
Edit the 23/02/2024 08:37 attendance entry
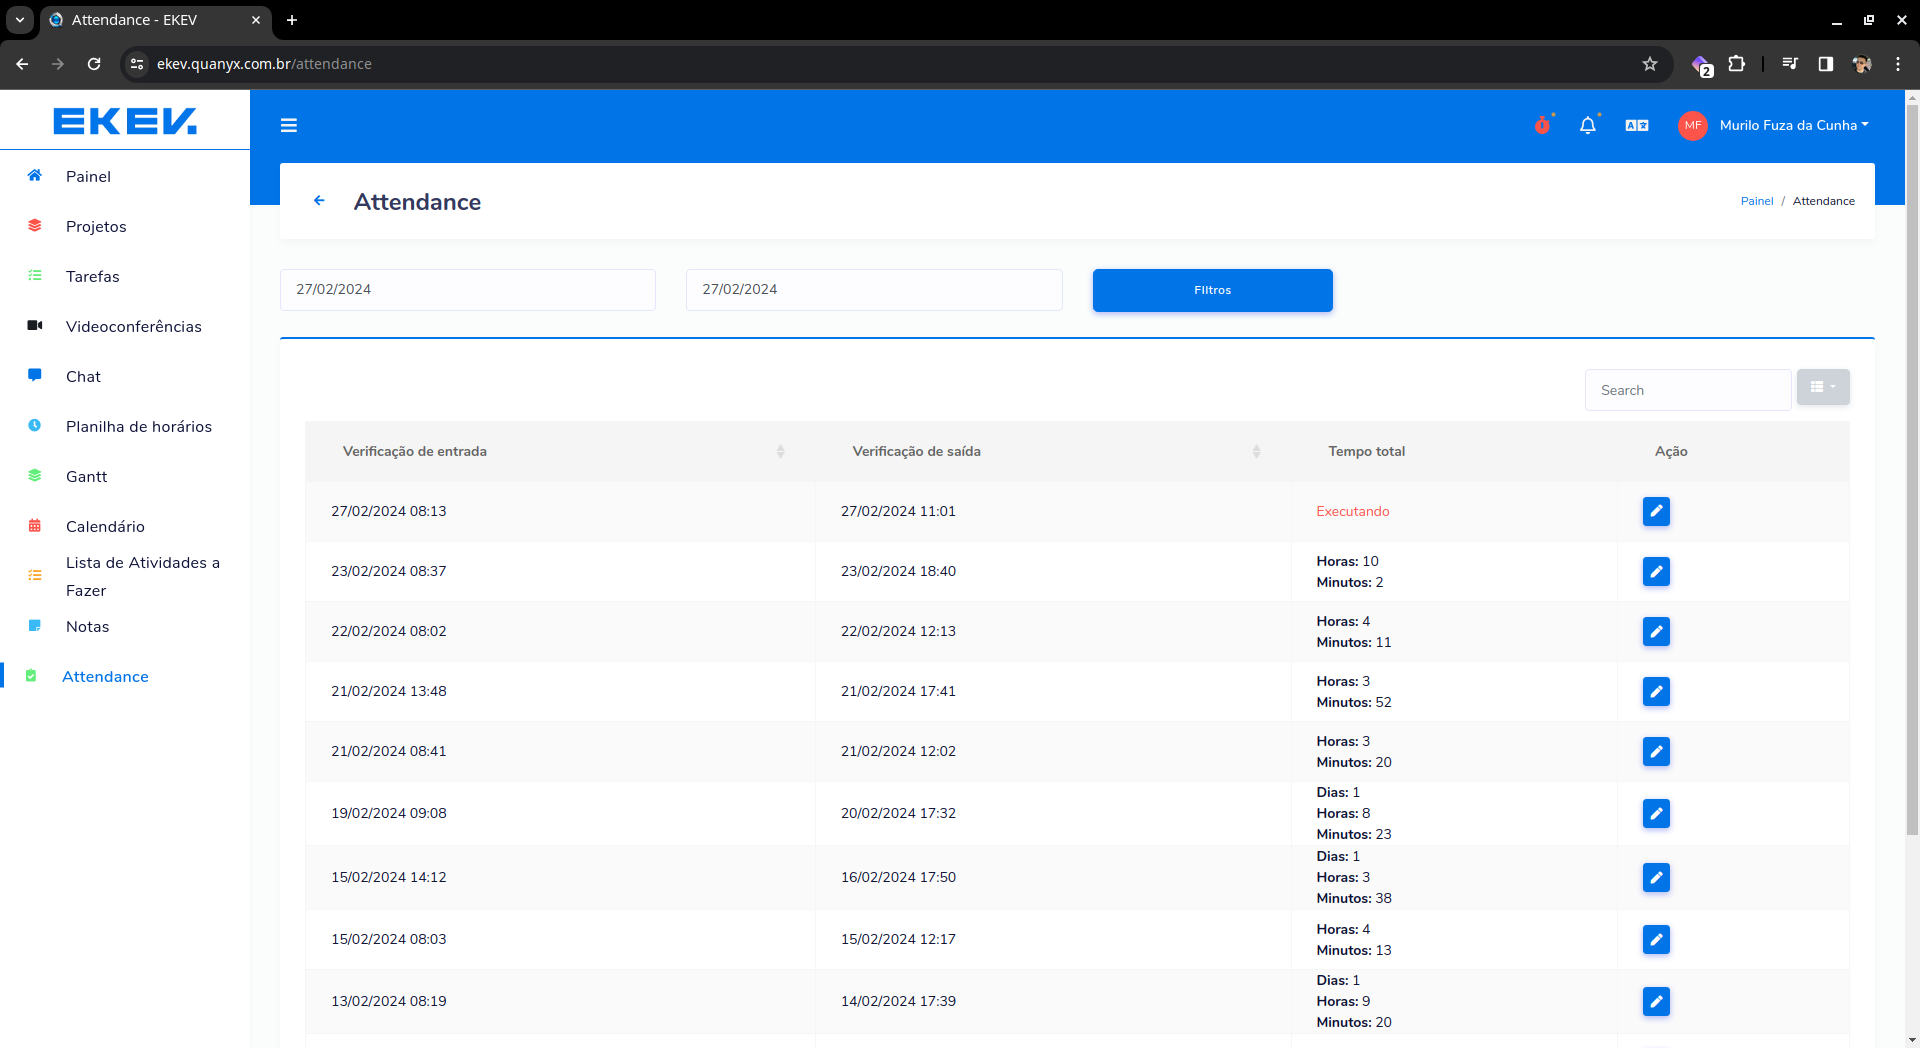(x=1656, y=571)
